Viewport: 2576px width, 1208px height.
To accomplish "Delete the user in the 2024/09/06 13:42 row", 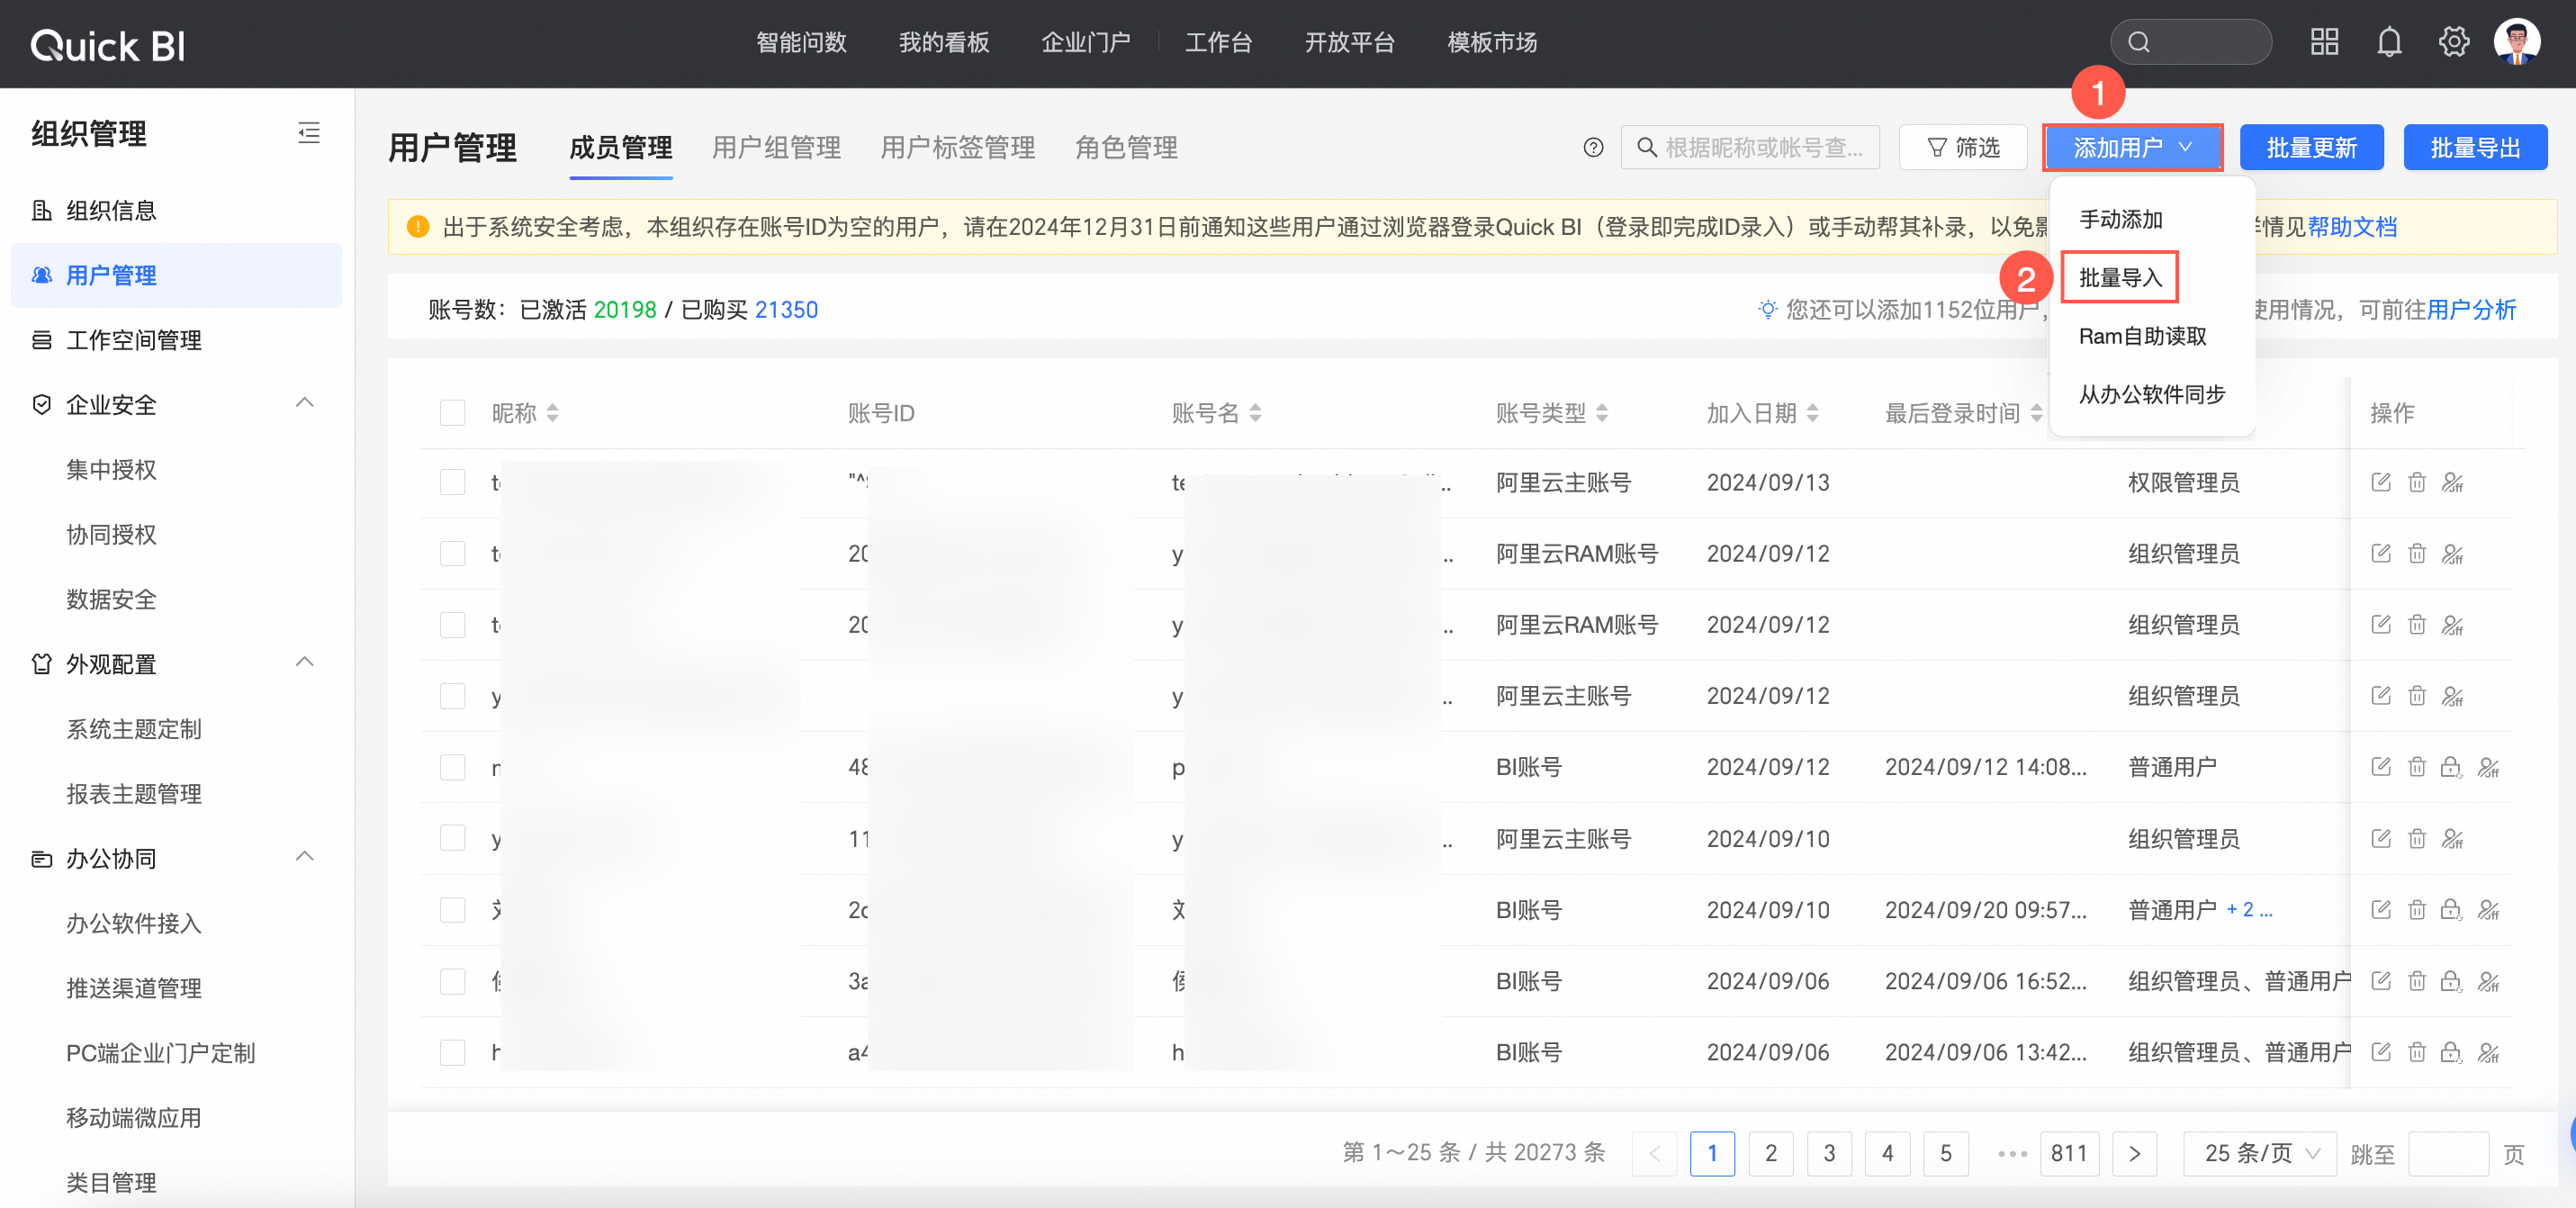I will pyautogui.click(x=2417, y=1052).
